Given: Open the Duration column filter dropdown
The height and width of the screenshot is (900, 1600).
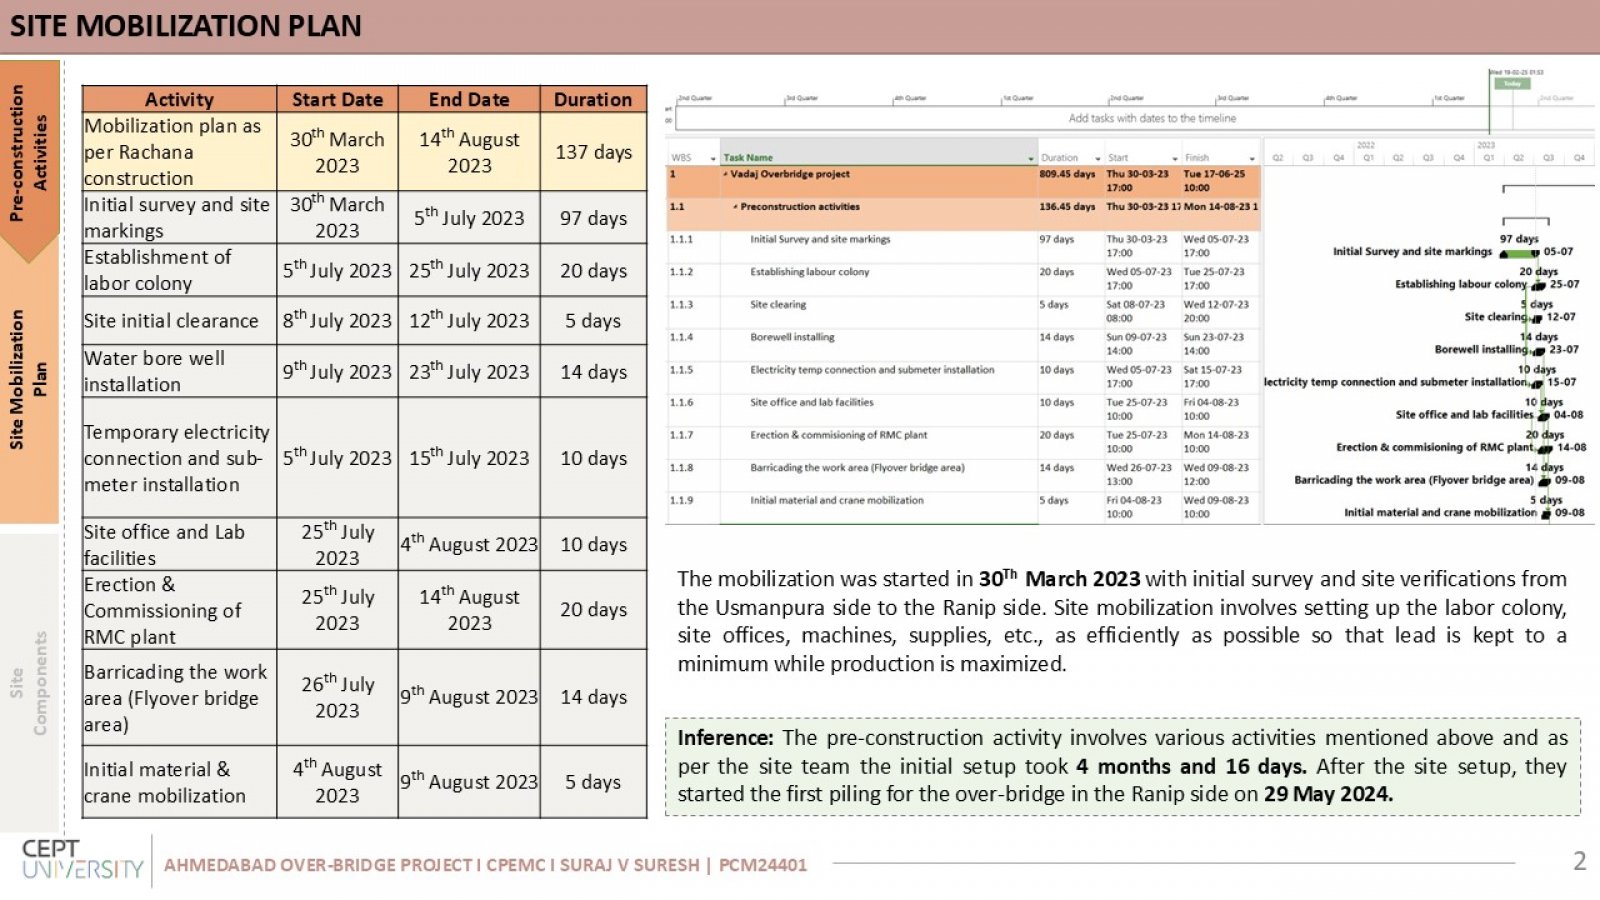Looking at the screenshot, I should tap(1097, 158).
